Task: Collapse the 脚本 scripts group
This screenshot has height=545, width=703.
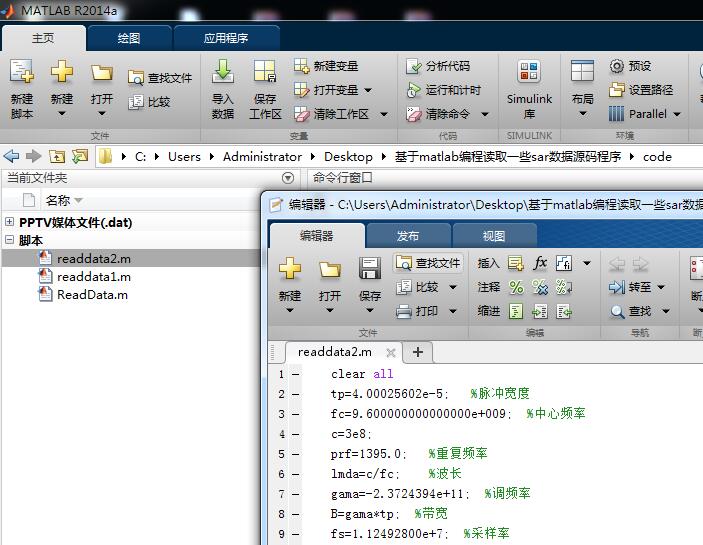Action: (x=9, y=240)
